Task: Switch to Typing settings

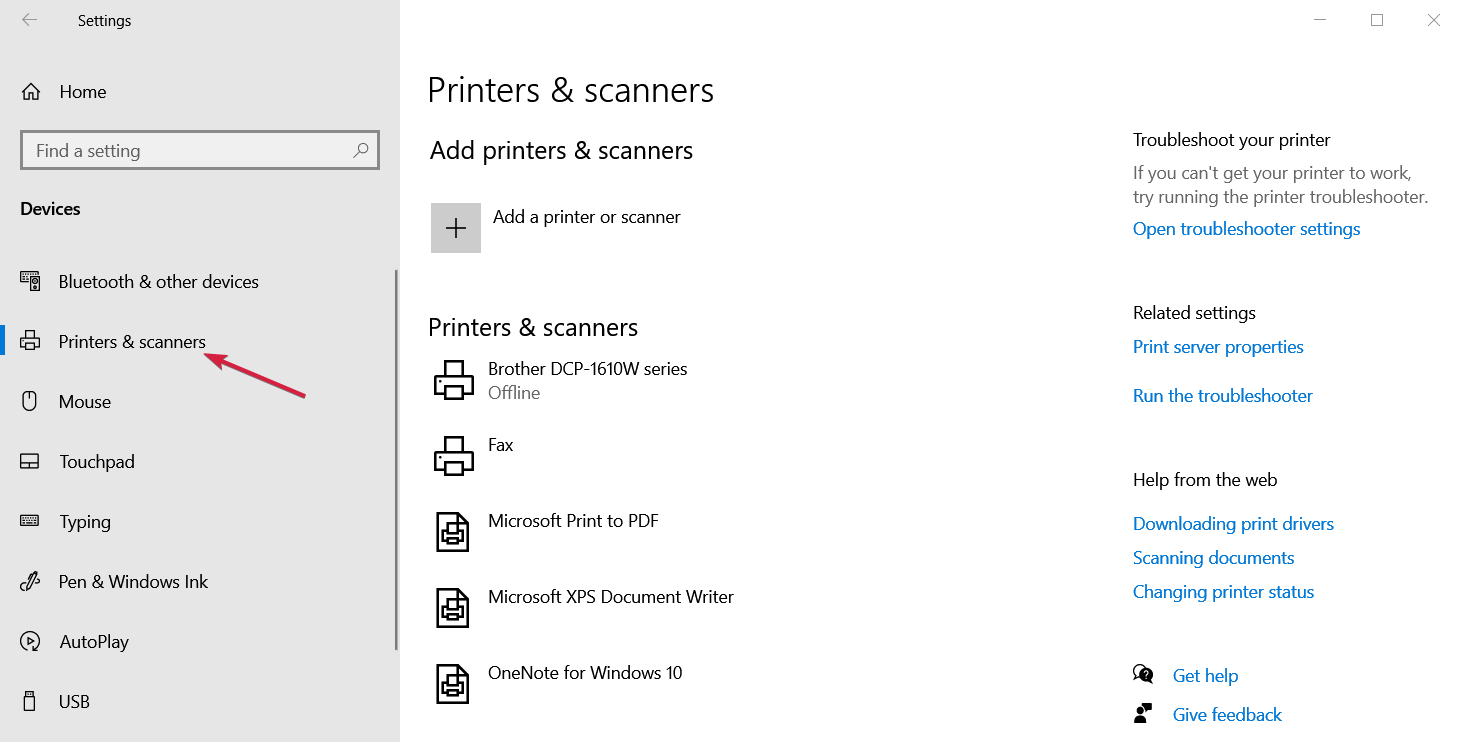Action: (85, 522)
